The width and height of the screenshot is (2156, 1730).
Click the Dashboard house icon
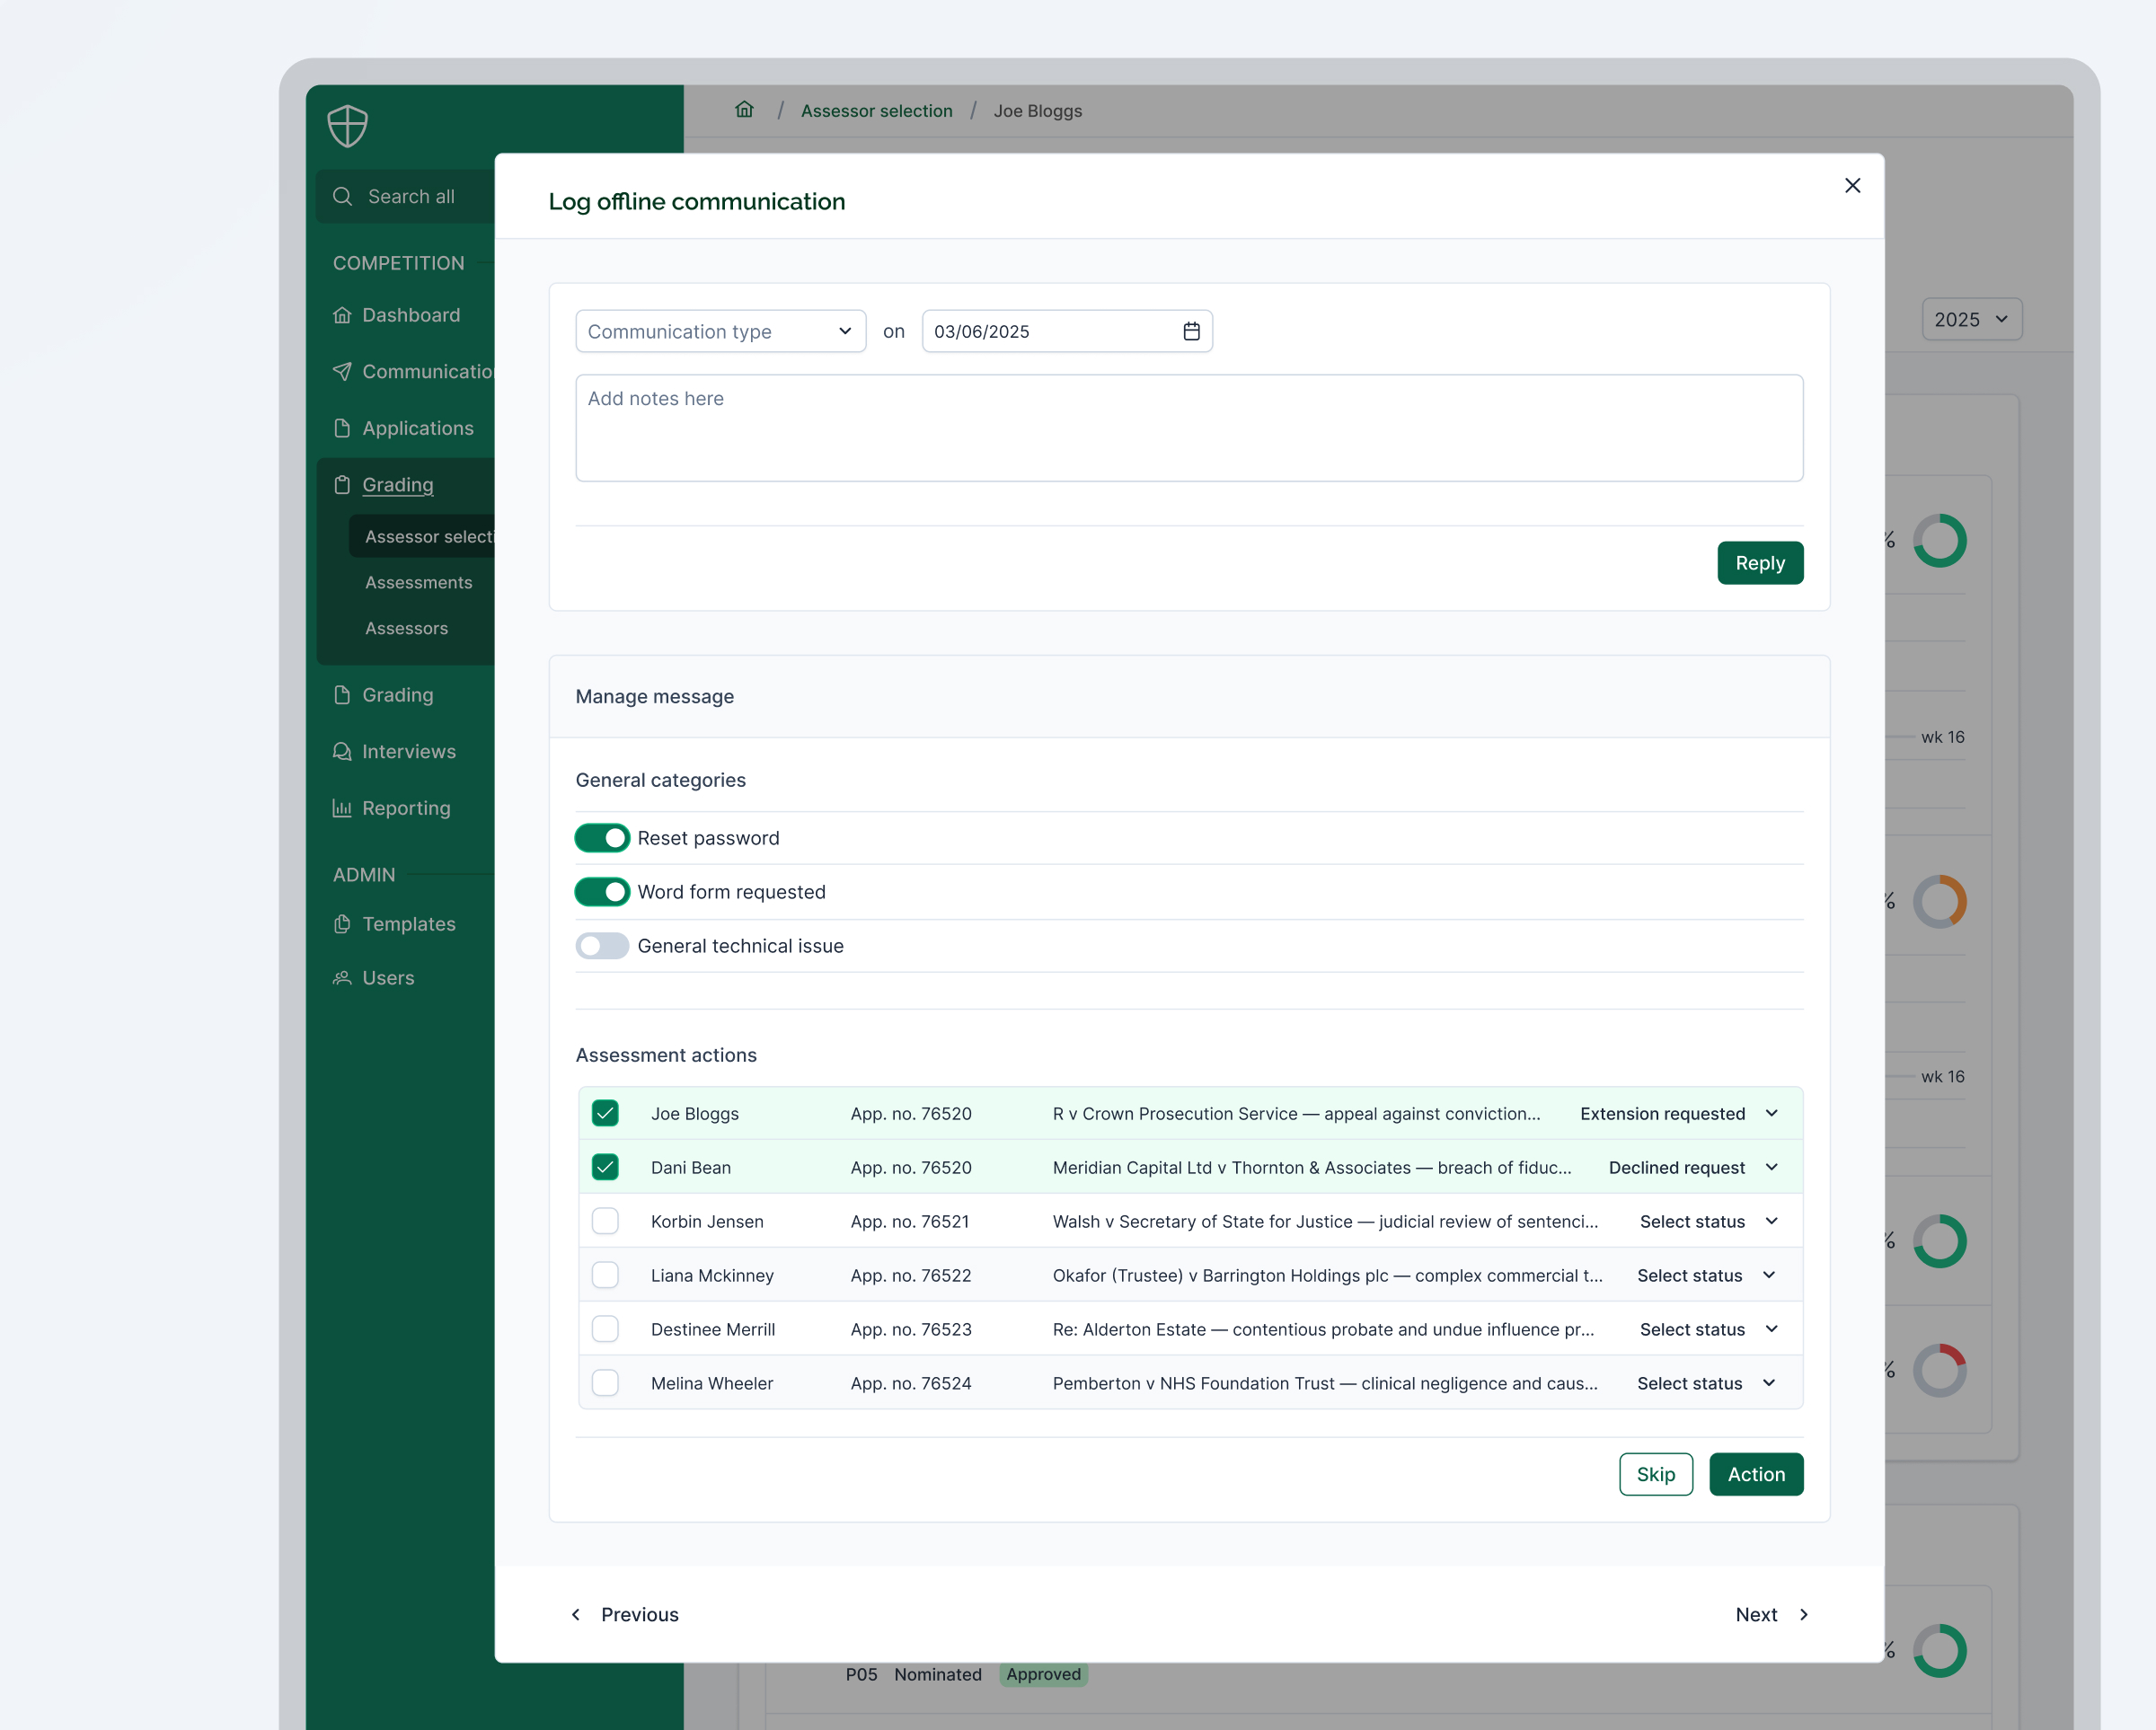pyautogui.click(x=342, y=315)
